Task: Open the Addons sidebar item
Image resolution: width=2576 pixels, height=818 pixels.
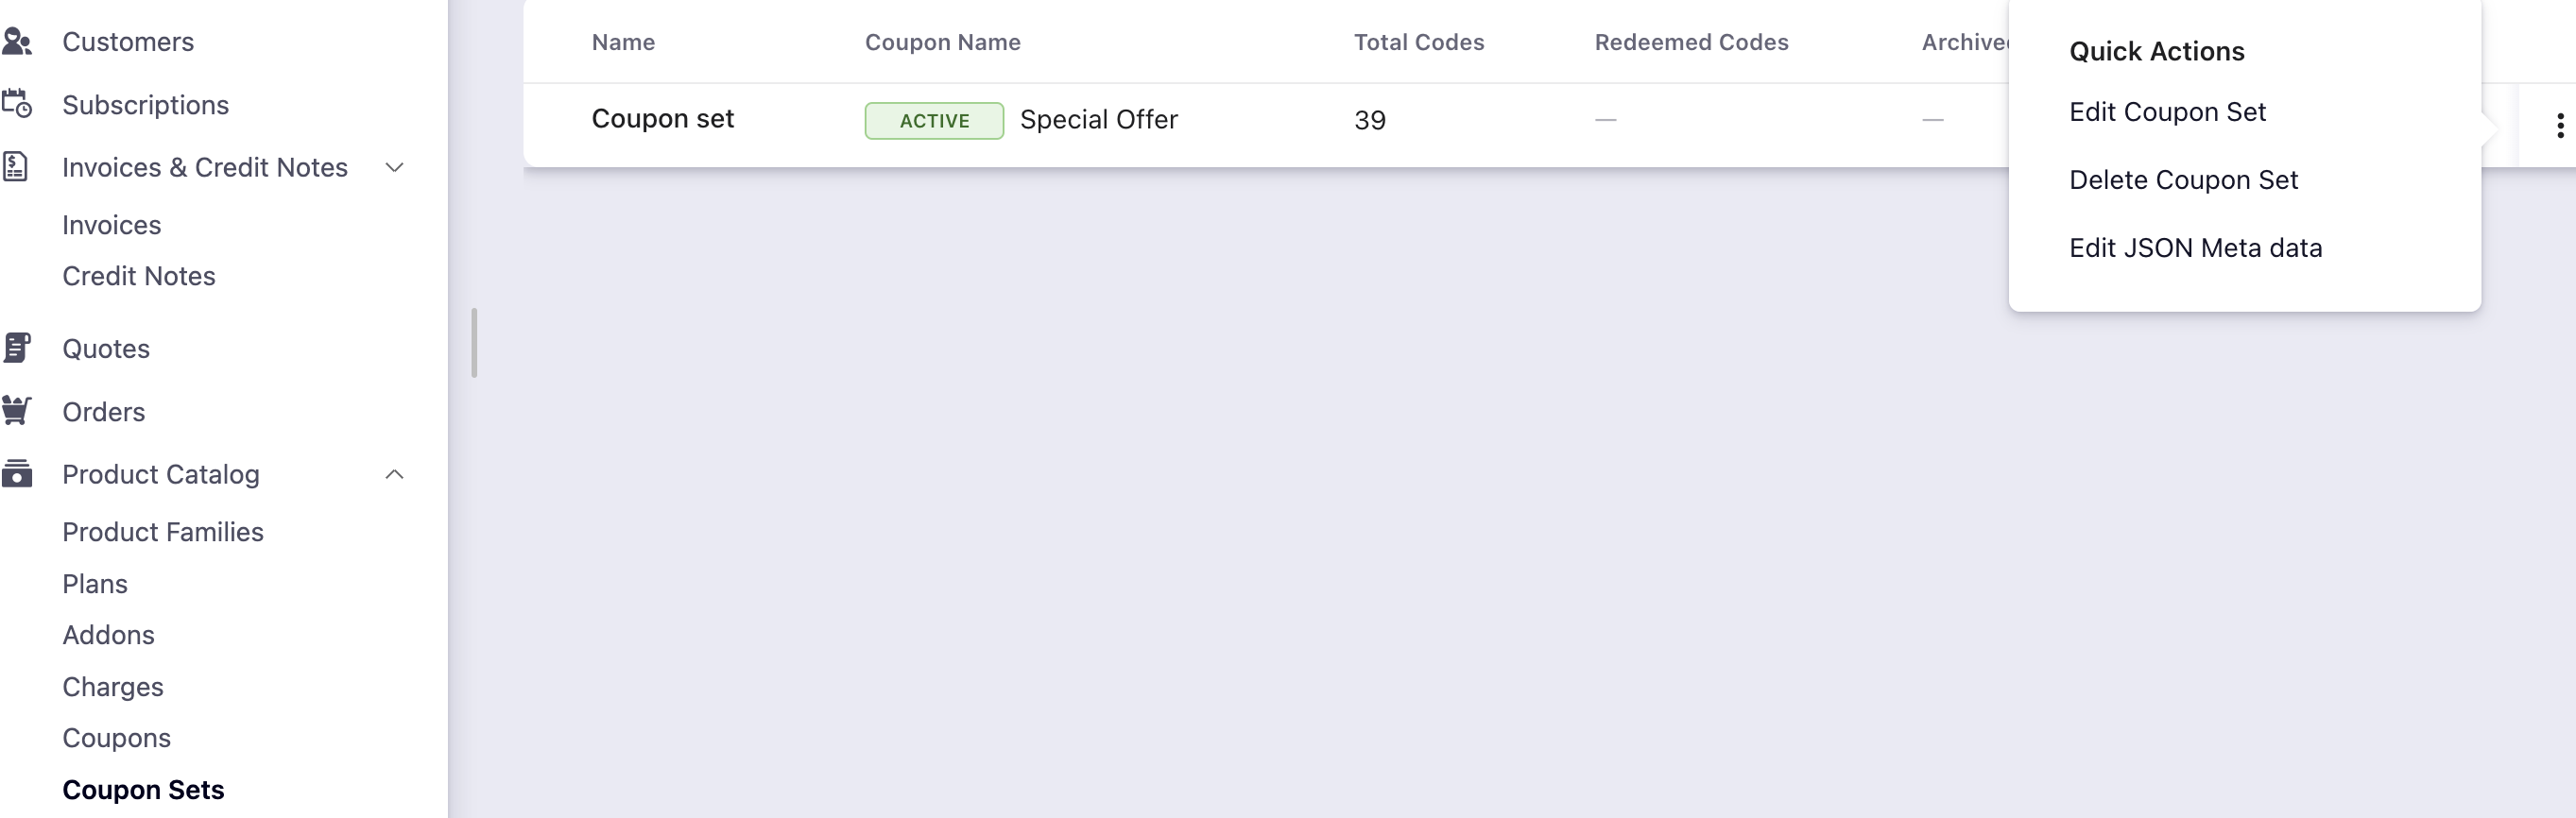Action: (108, 635)
